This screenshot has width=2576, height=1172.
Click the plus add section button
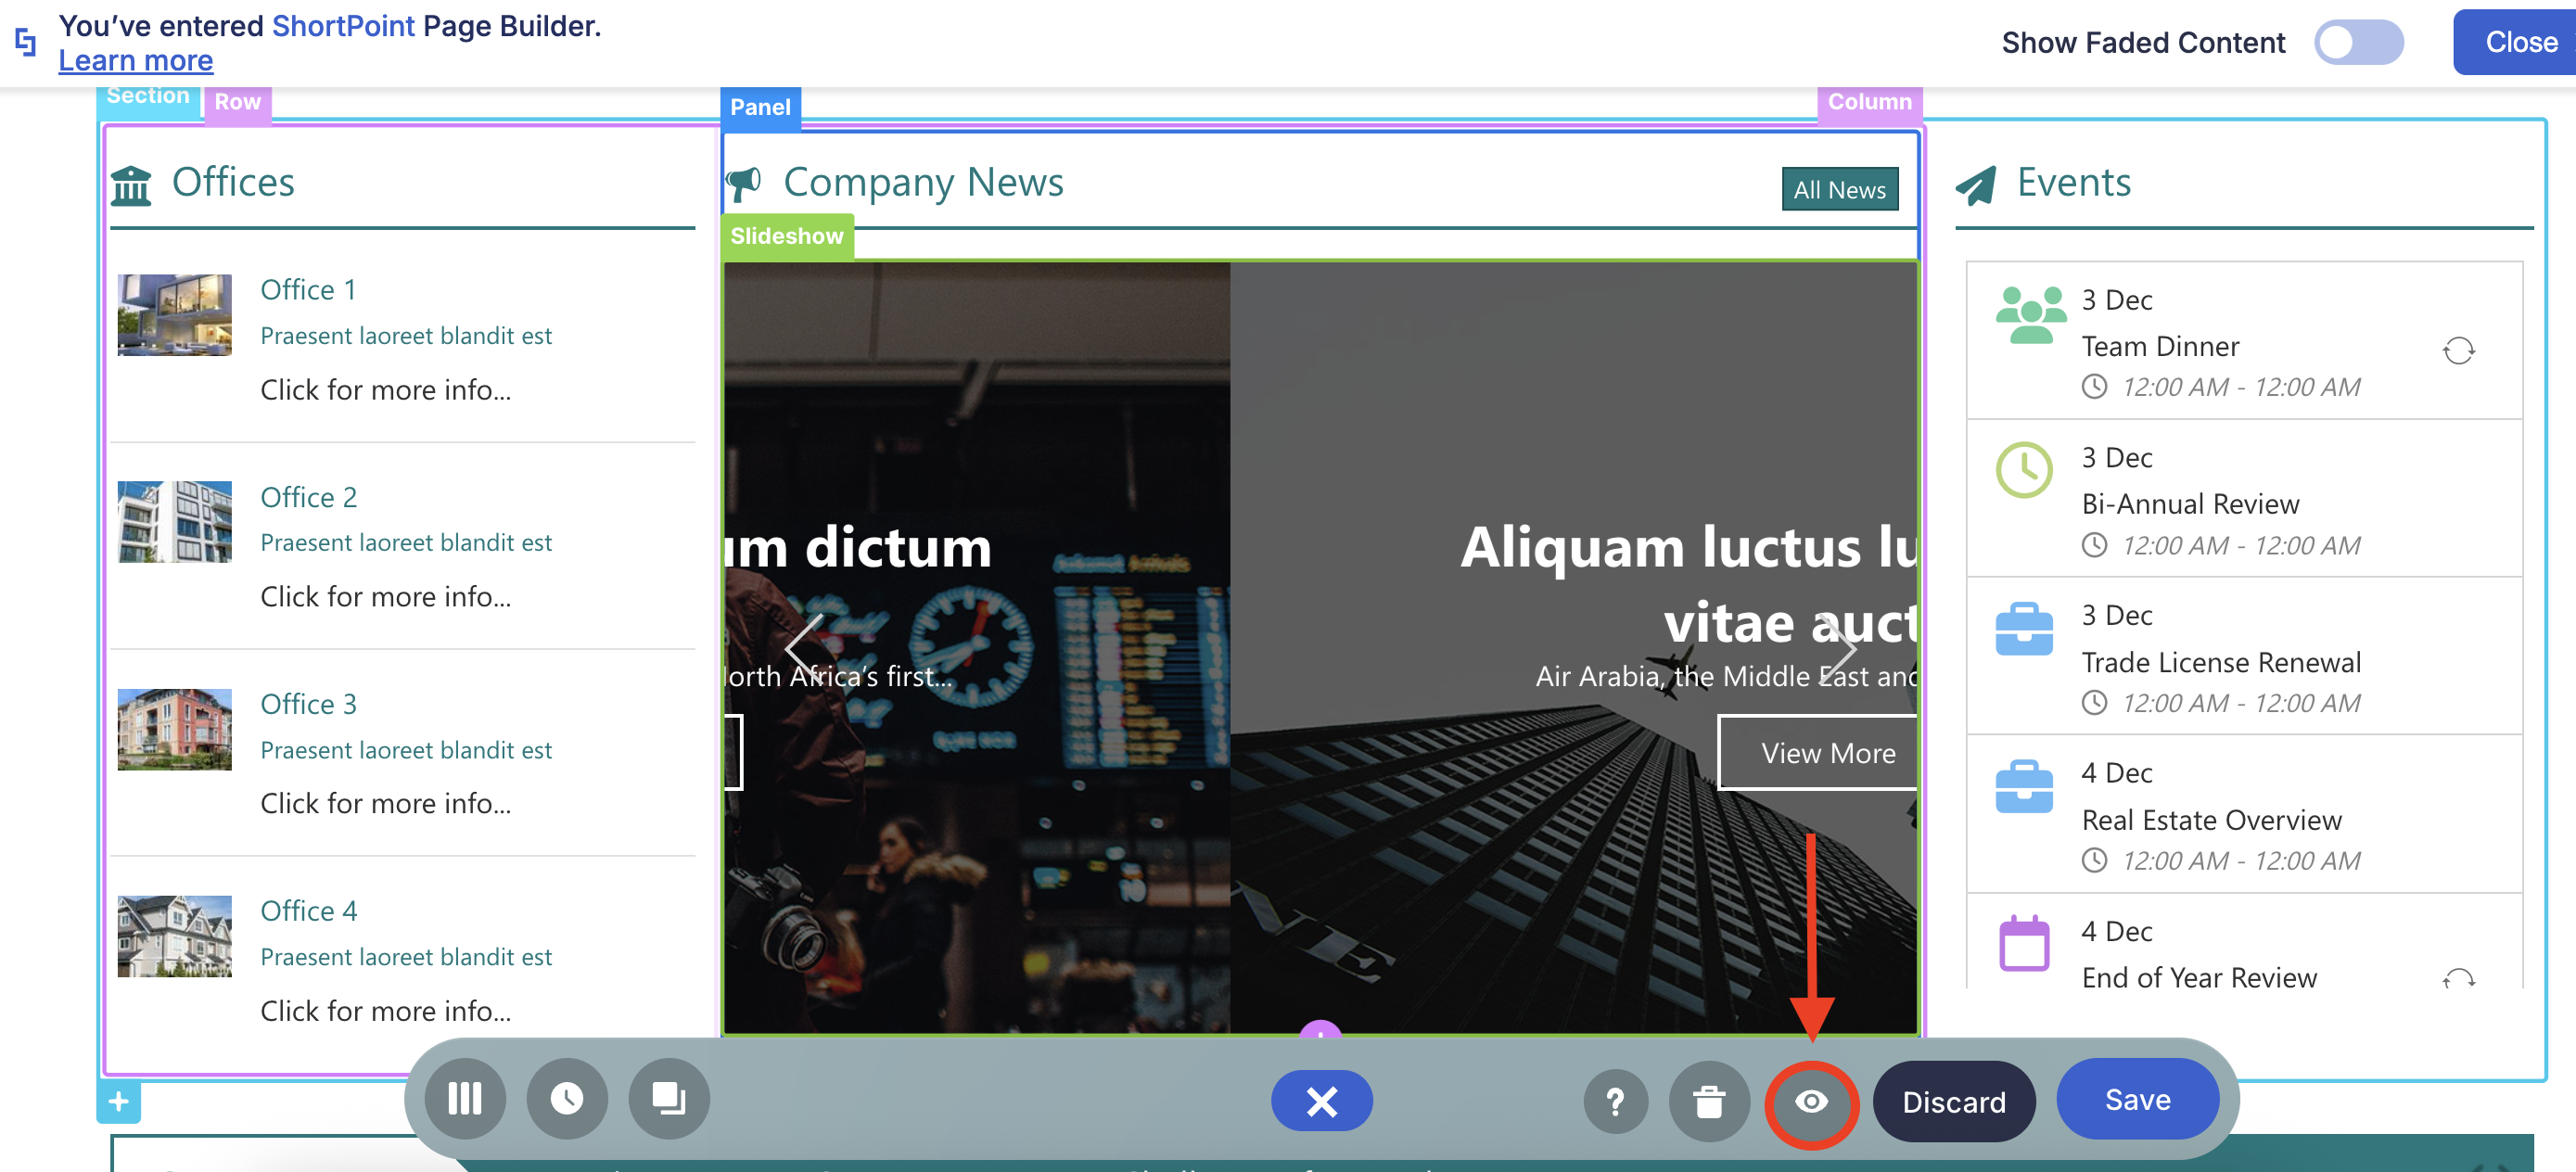point(119,1102)
